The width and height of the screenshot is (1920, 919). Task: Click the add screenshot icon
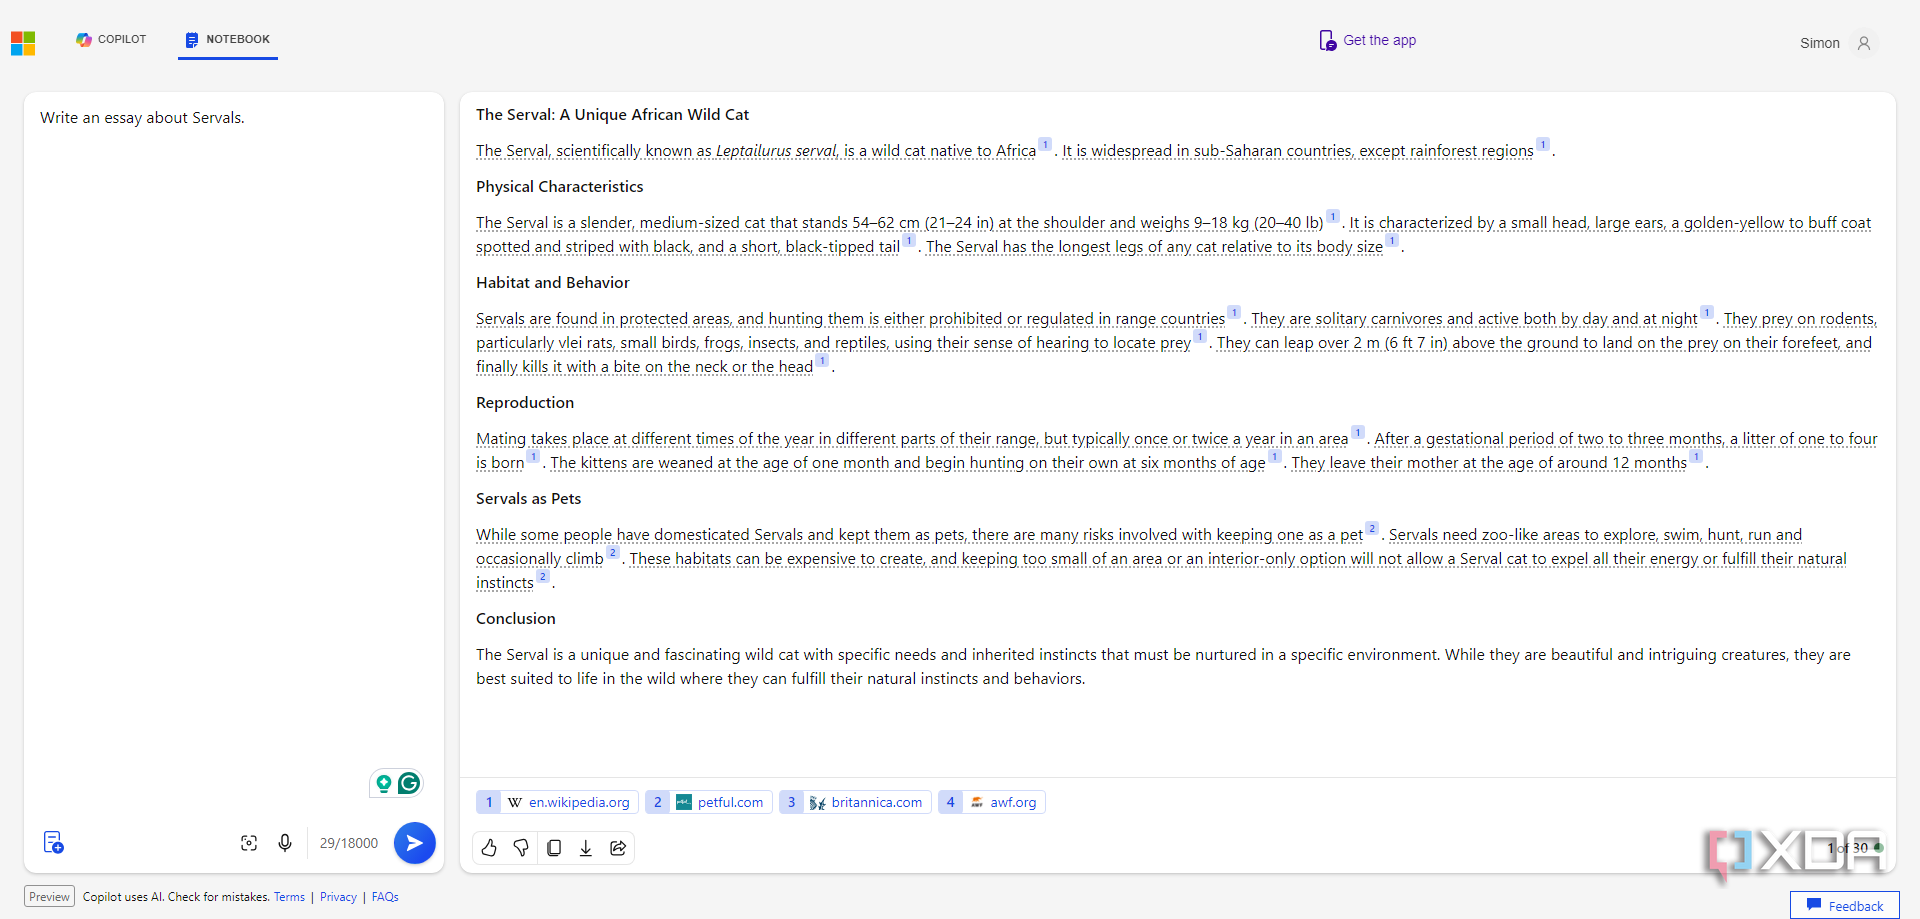249,843
